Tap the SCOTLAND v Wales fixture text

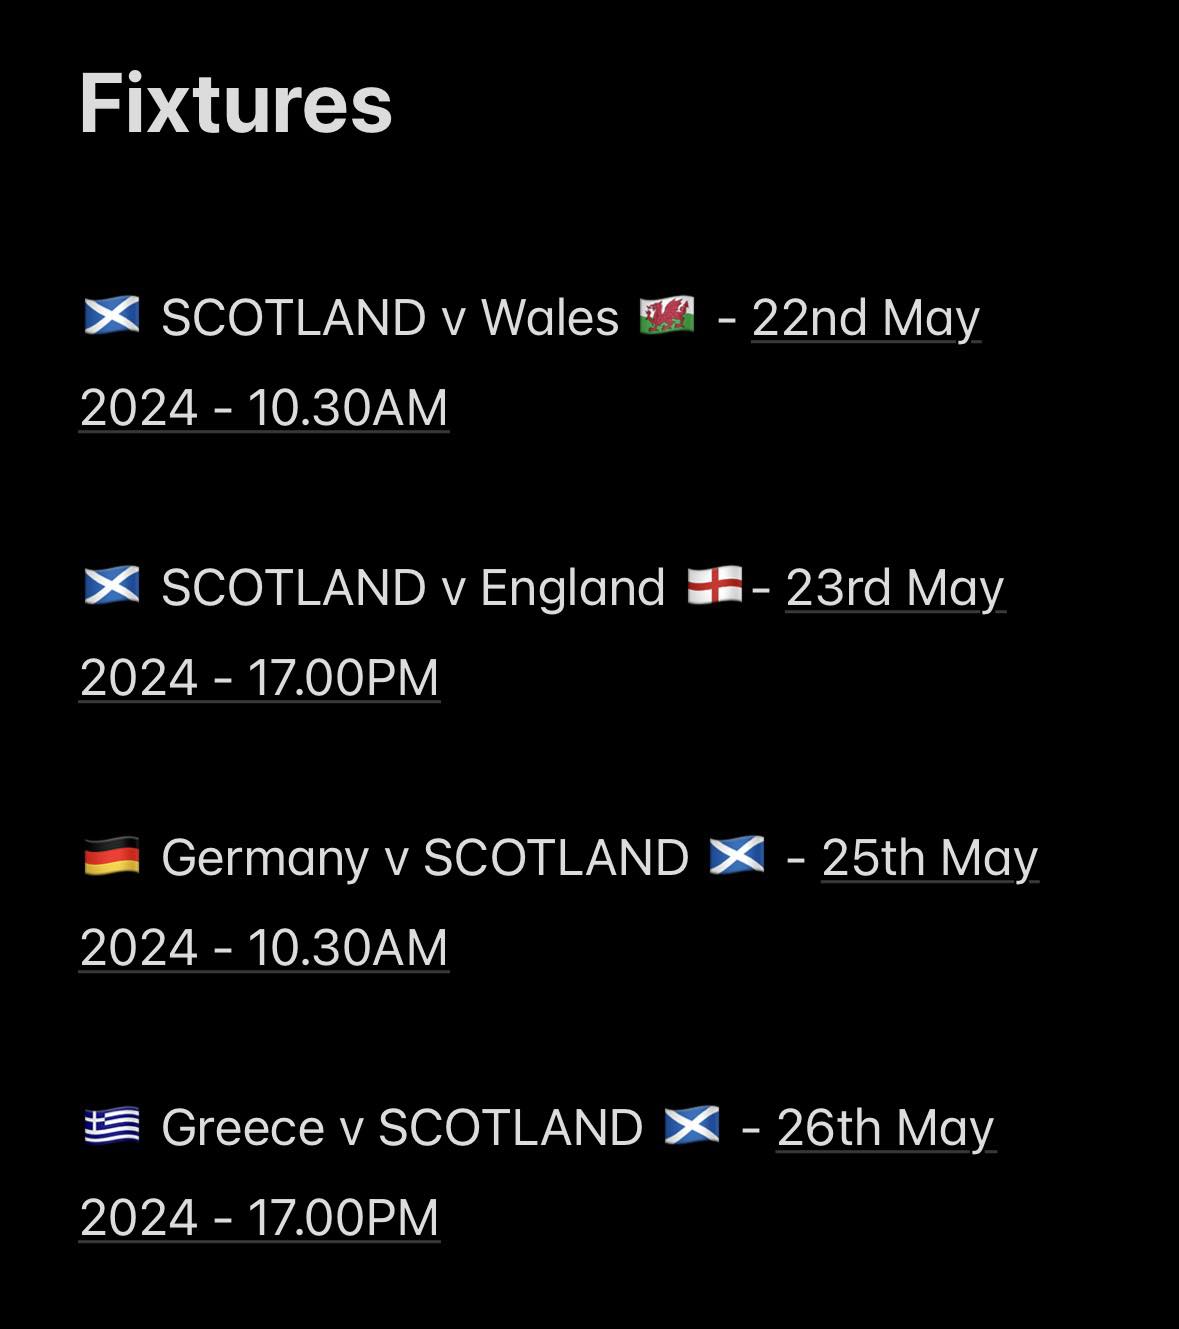coord(390,318)
